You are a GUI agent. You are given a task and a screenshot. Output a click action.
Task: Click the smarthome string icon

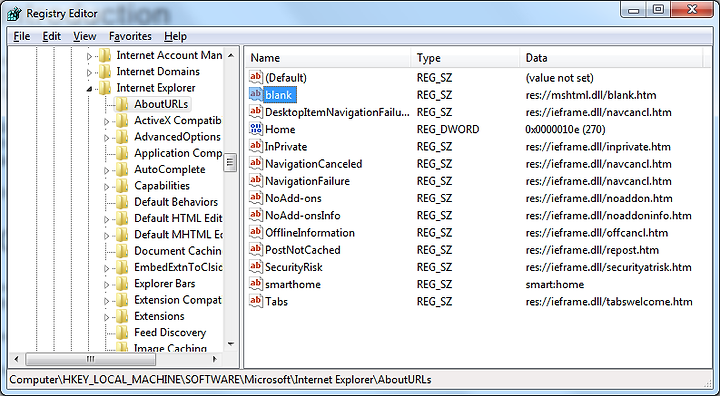(255, 284)
